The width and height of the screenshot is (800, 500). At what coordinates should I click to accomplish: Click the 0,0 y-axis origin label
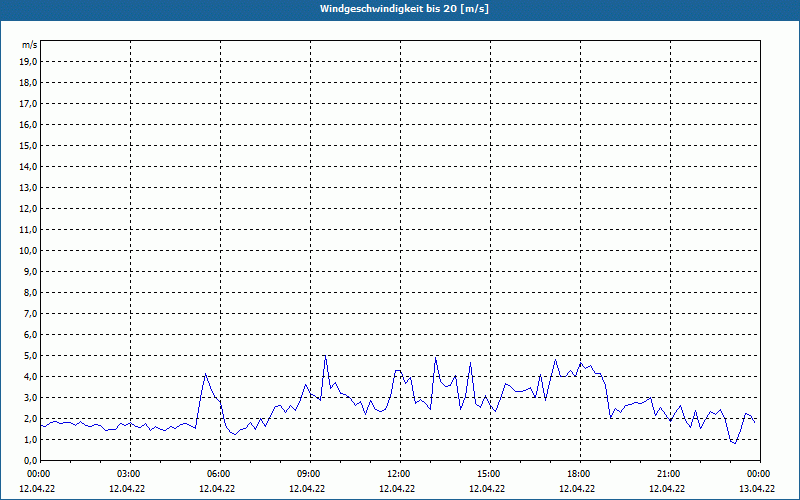coord(30,460)
